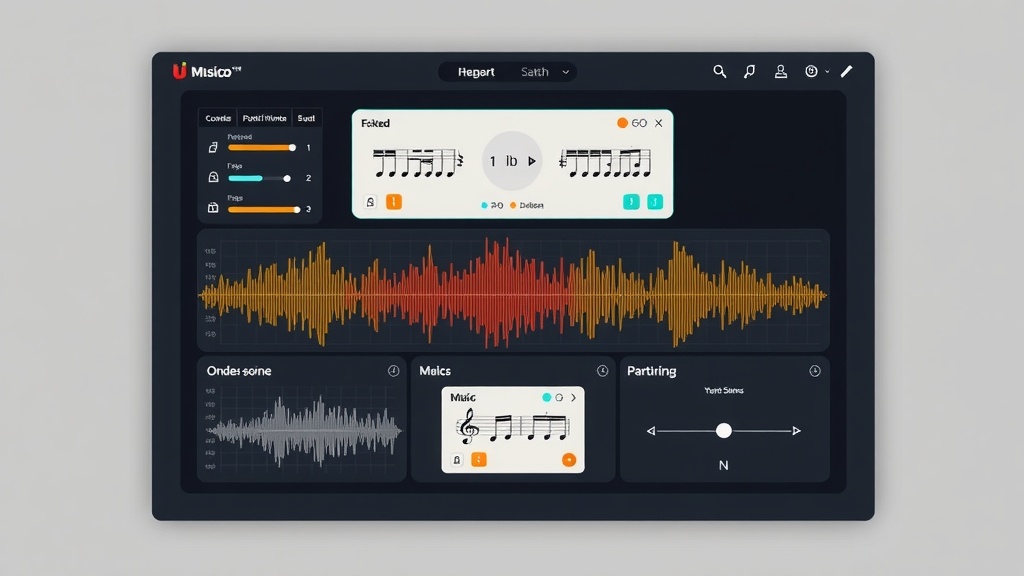This screenshot has height=576, width=1024.
Task: Click the search magnifier icon in the header
Action: 719,71
